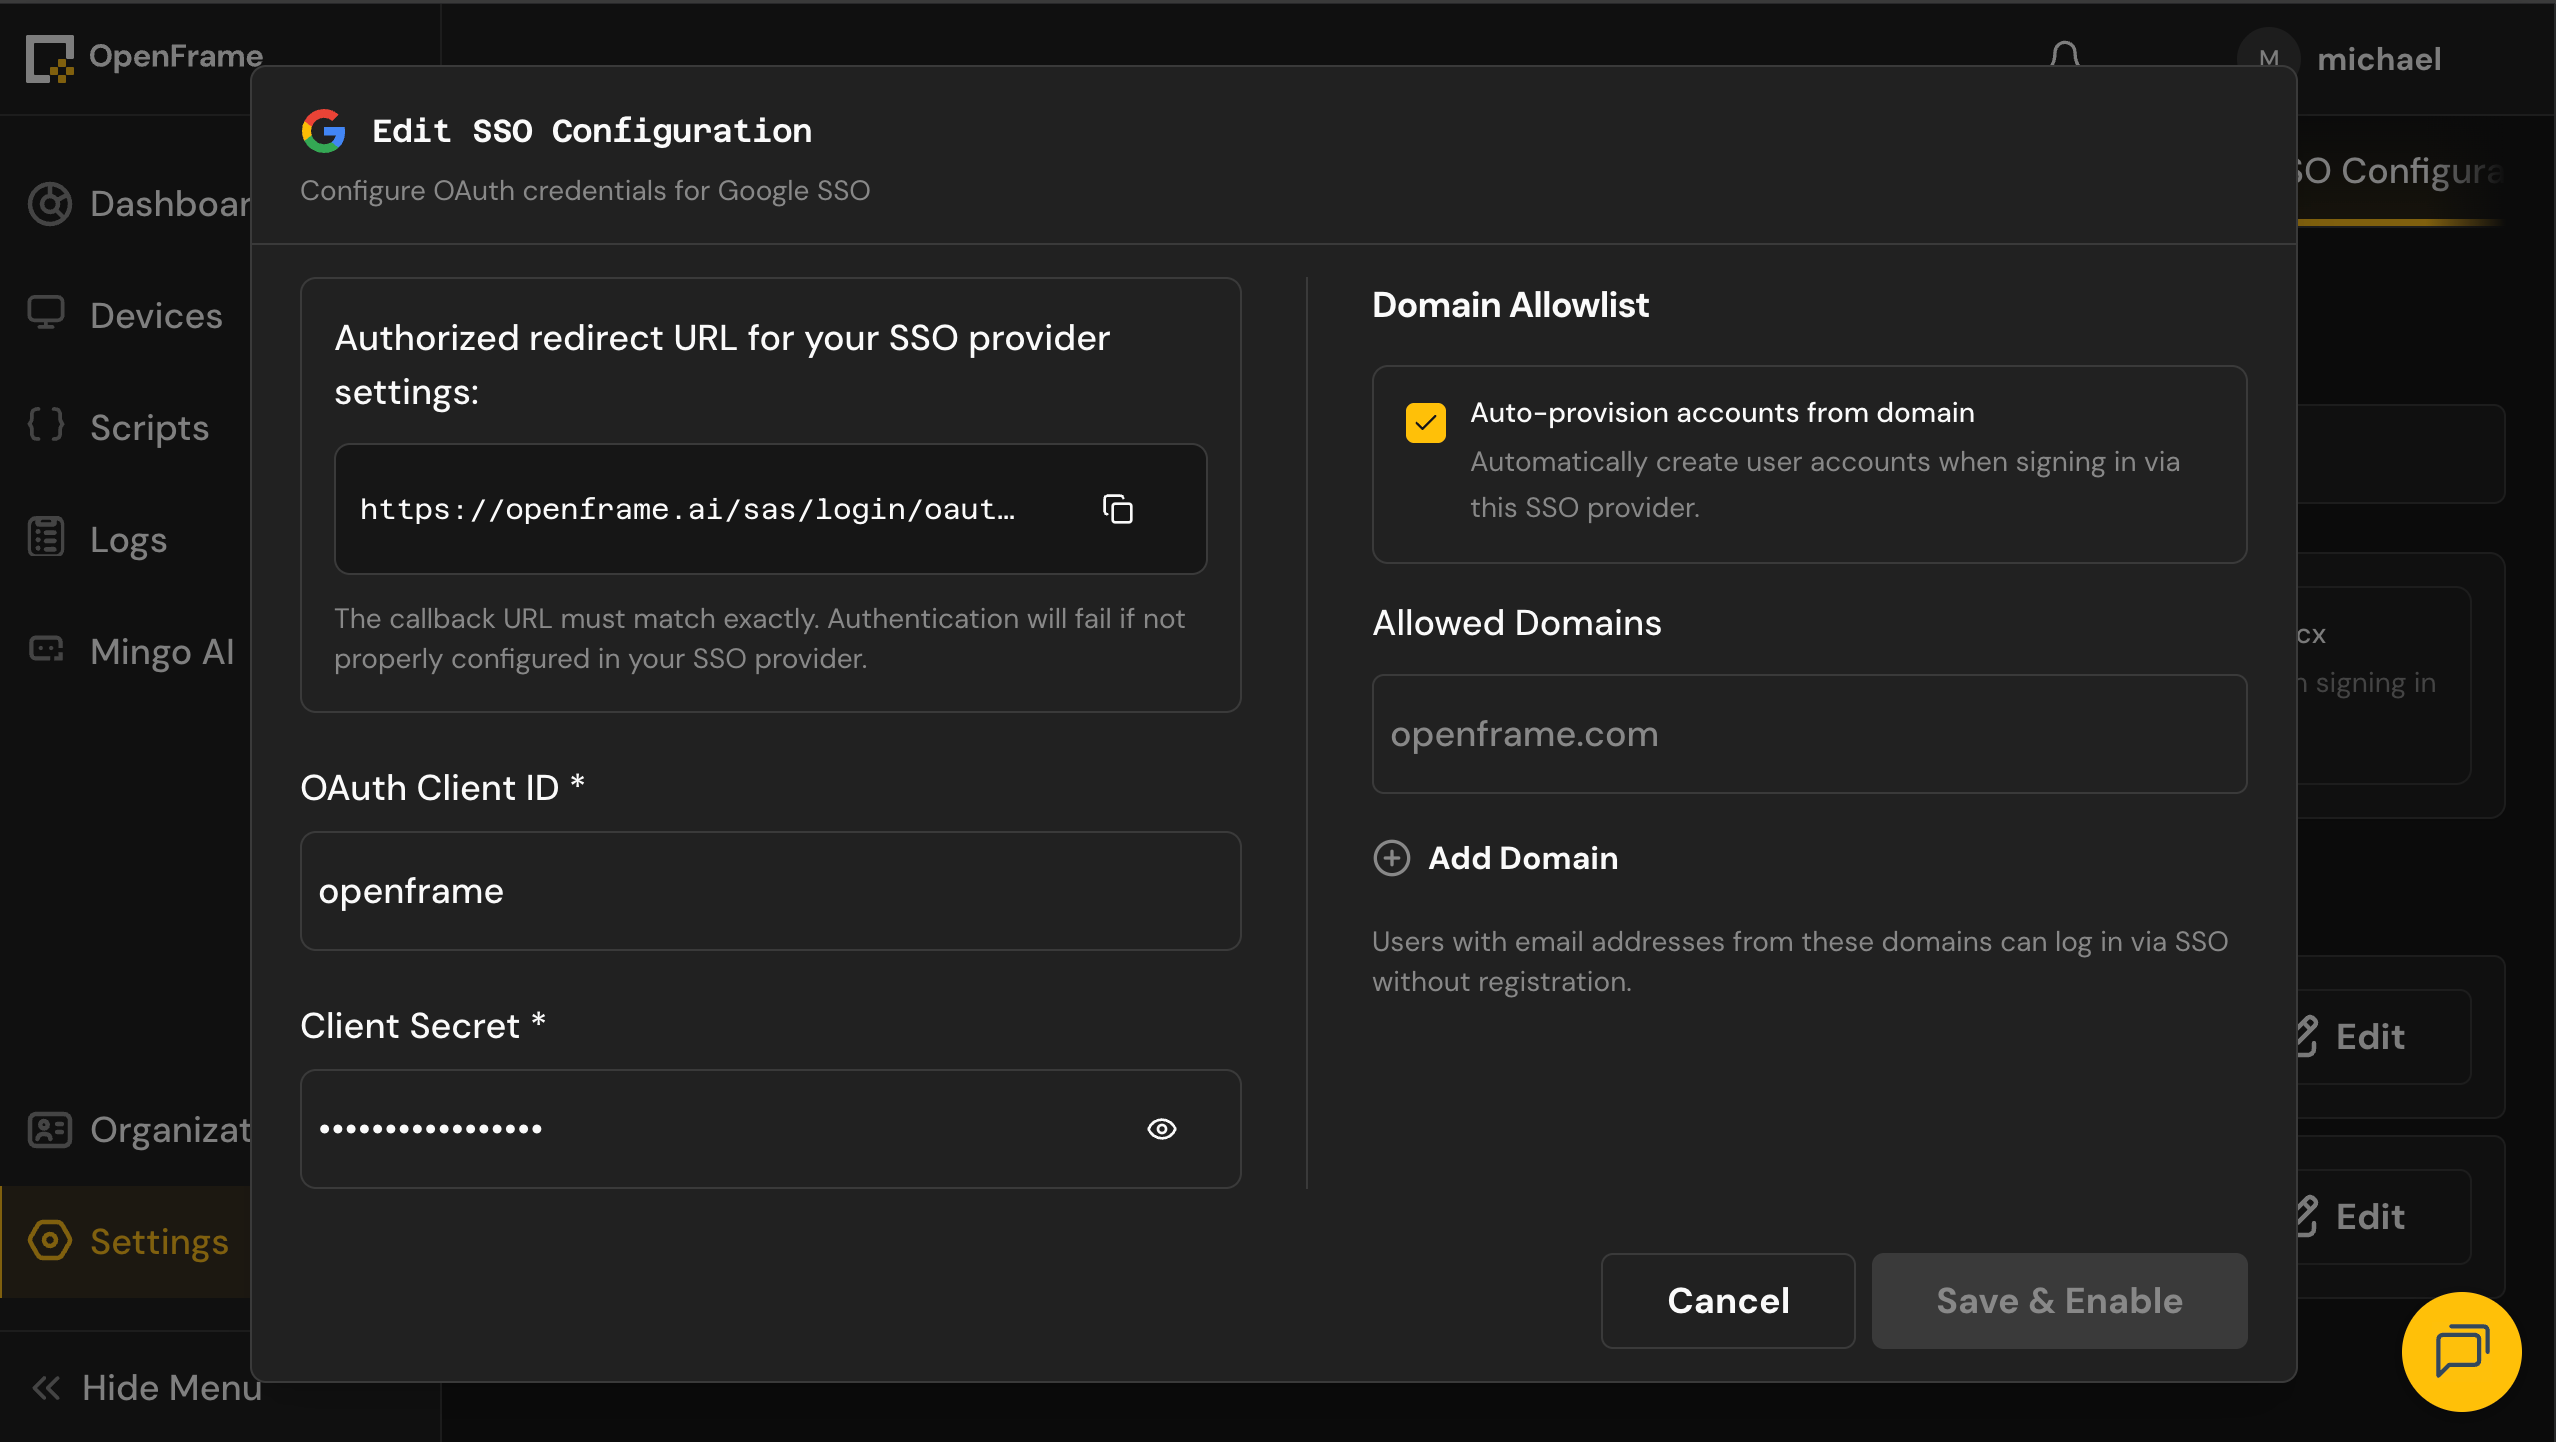Click 'Add Domain' label text

[x=1523, y=858]
